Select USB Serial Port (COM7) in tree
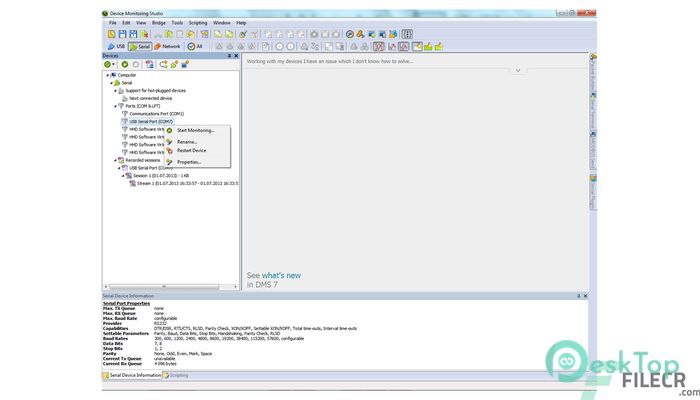This screenshot has height=400, width=700. pyautogui.click(x=151, y=121)
